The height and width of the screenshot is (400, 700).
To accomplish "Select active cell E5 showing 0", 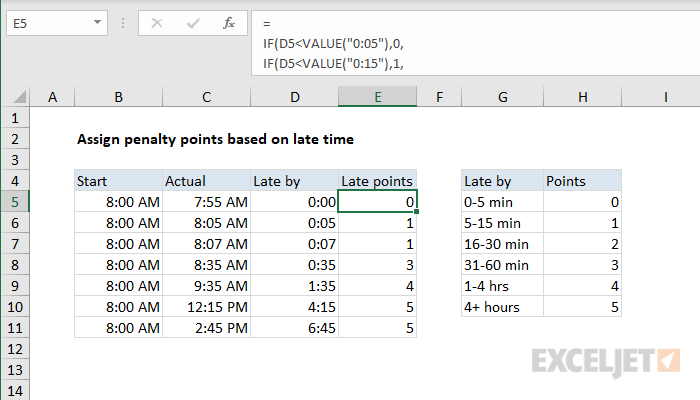I will click(378, 202).
